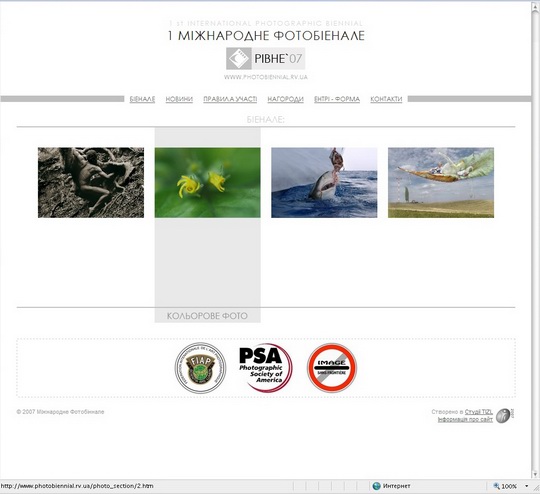Viewport: 540px width, 494px height.
Task: Select the НАГОРОДИ menu item
Action: click(285, 99)
